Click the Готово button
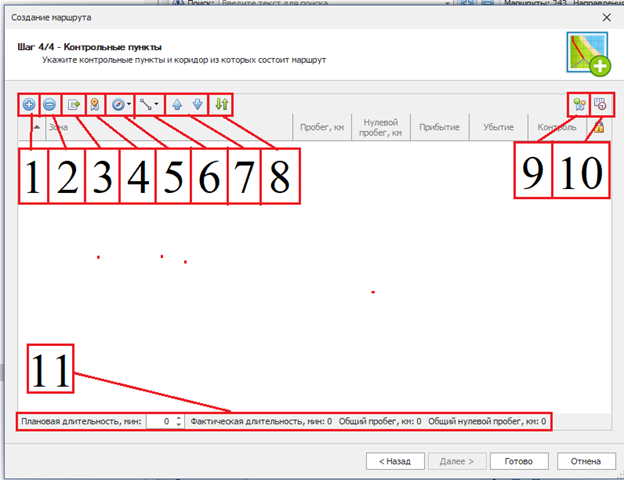This screenshot has width=625, height=481. (518, 462)
